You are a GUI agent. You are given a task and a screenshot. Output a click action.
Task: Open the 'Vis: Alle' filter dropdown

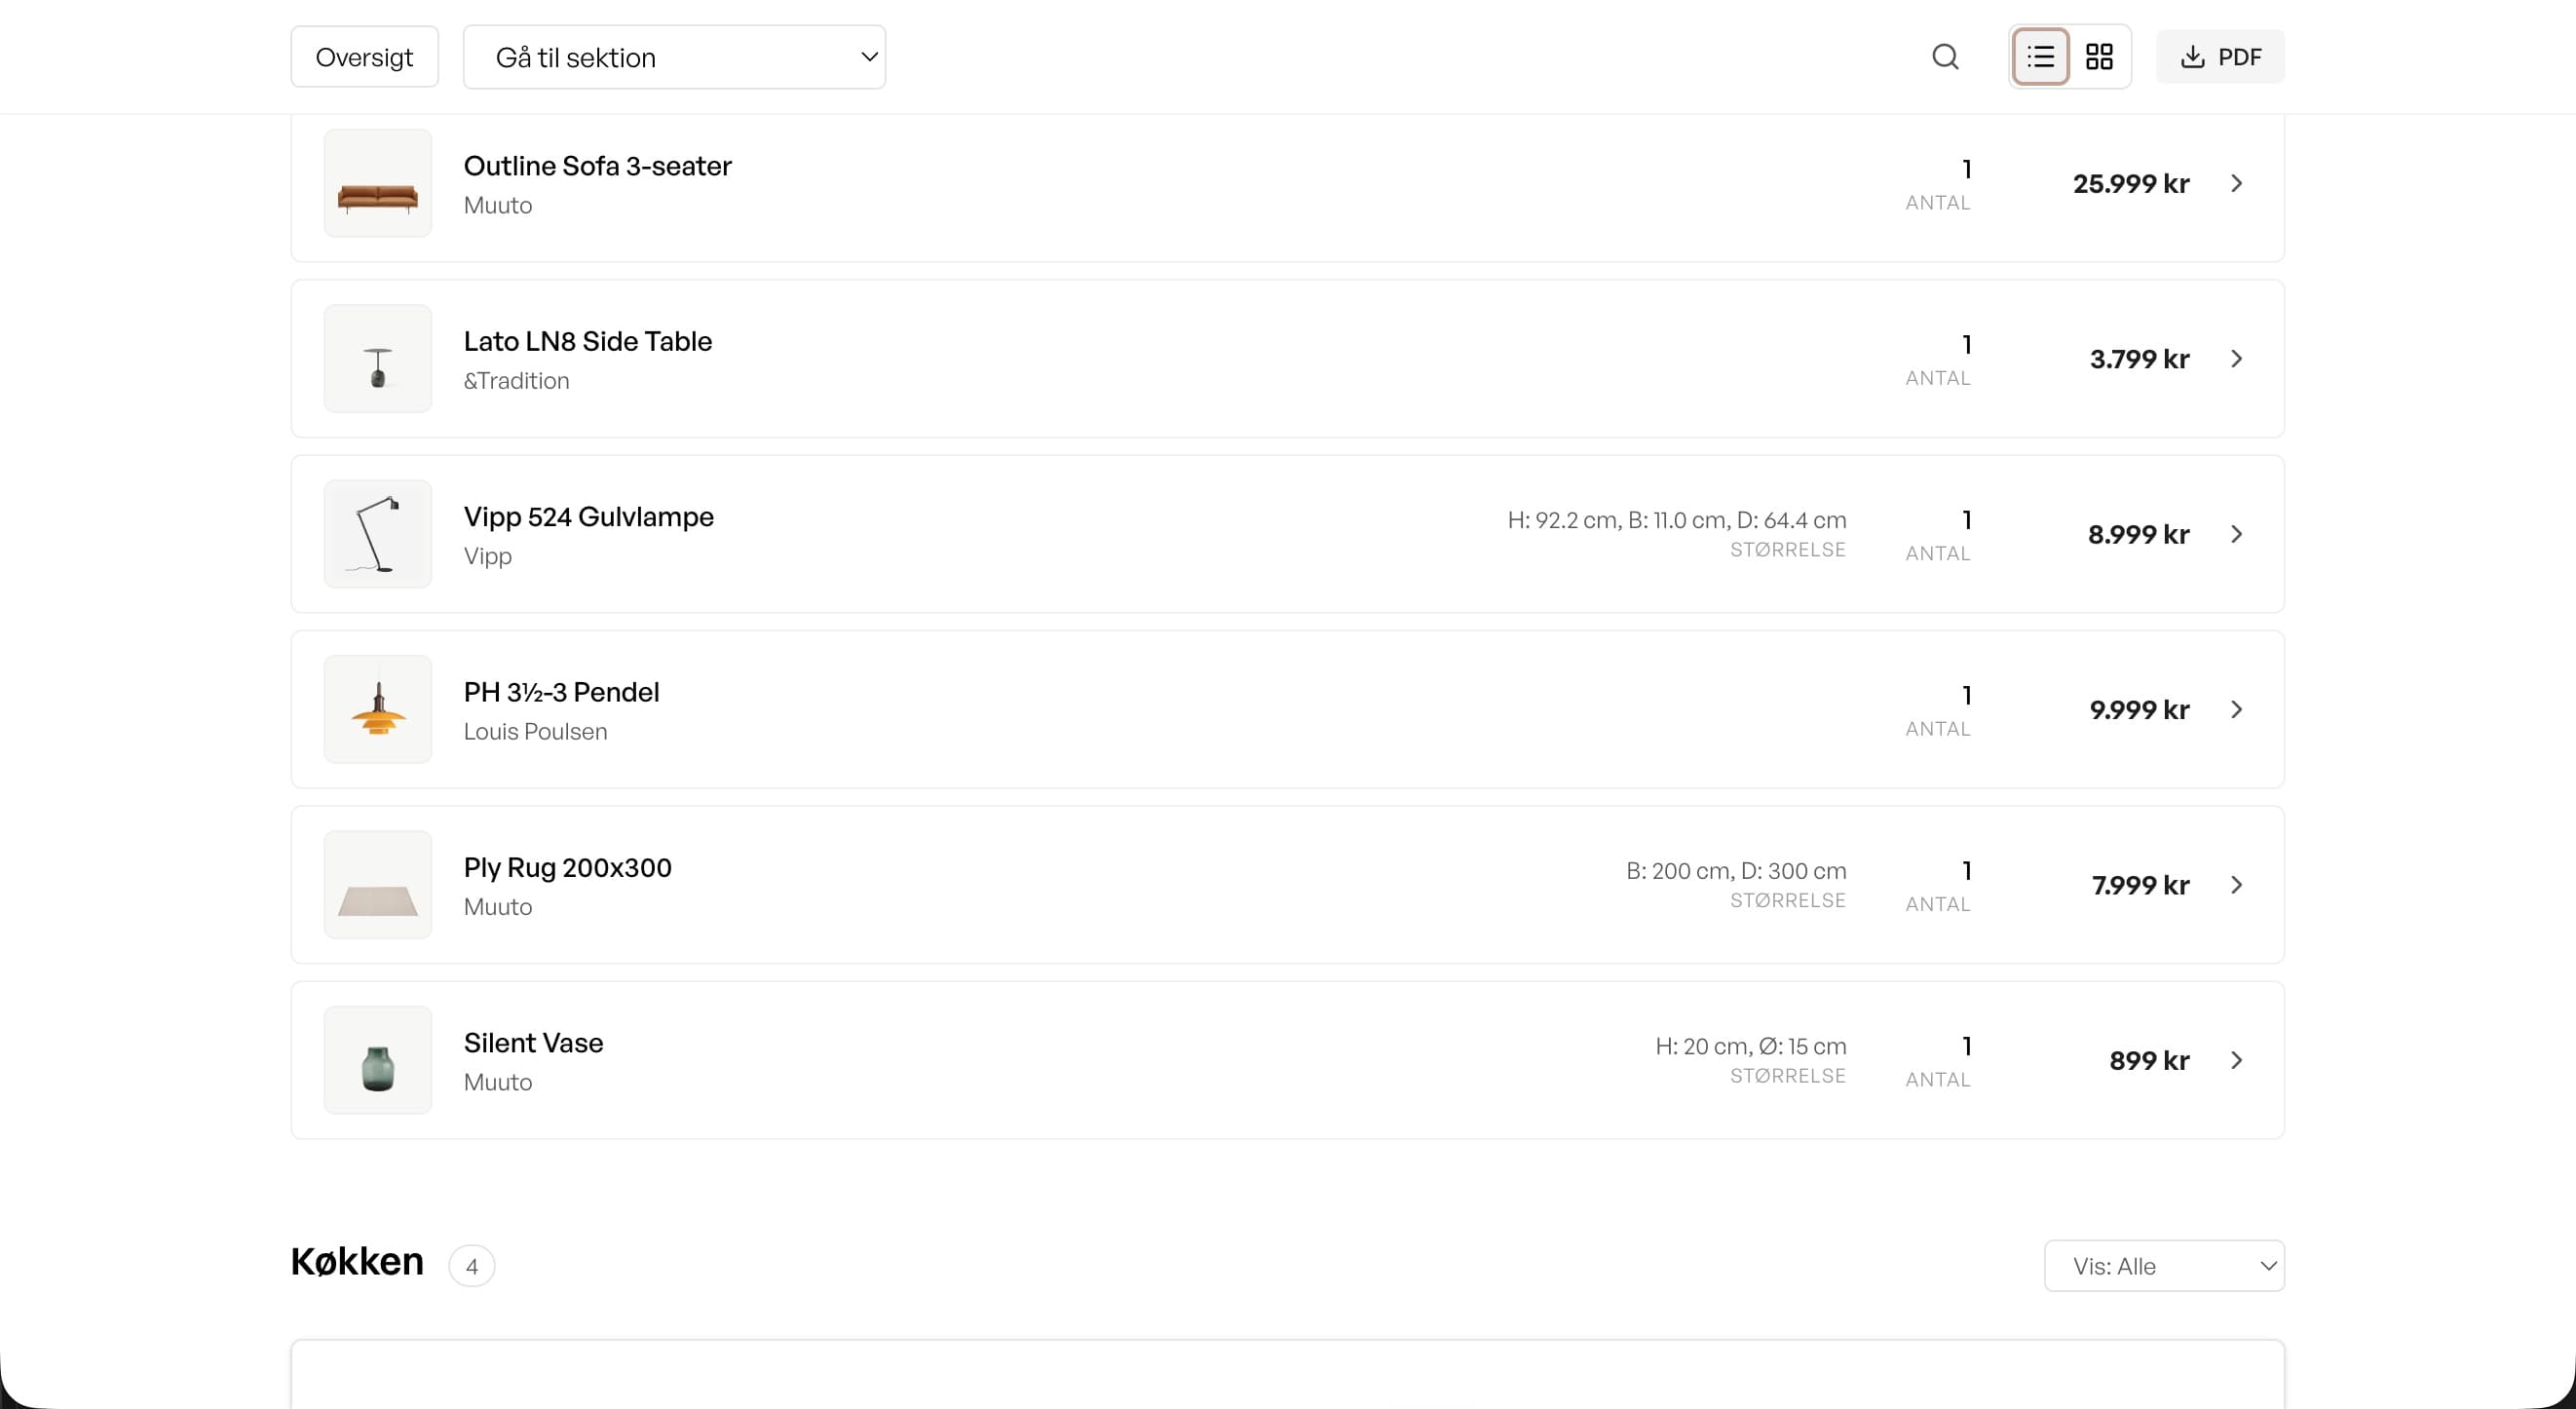click(2164, 1266)
